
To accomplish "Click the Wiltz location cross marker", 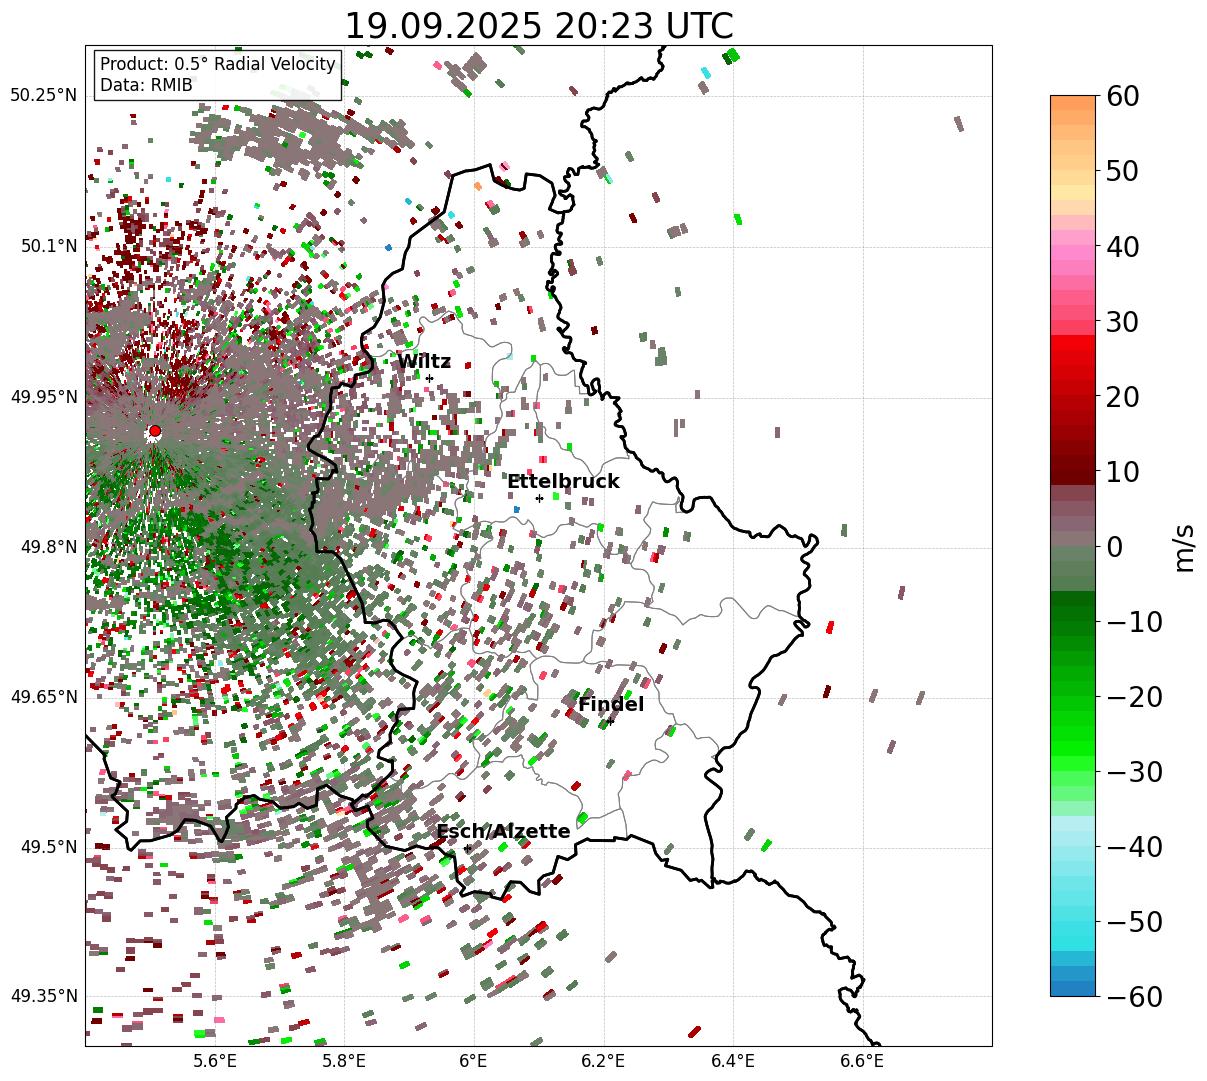I will coord(430,378).
